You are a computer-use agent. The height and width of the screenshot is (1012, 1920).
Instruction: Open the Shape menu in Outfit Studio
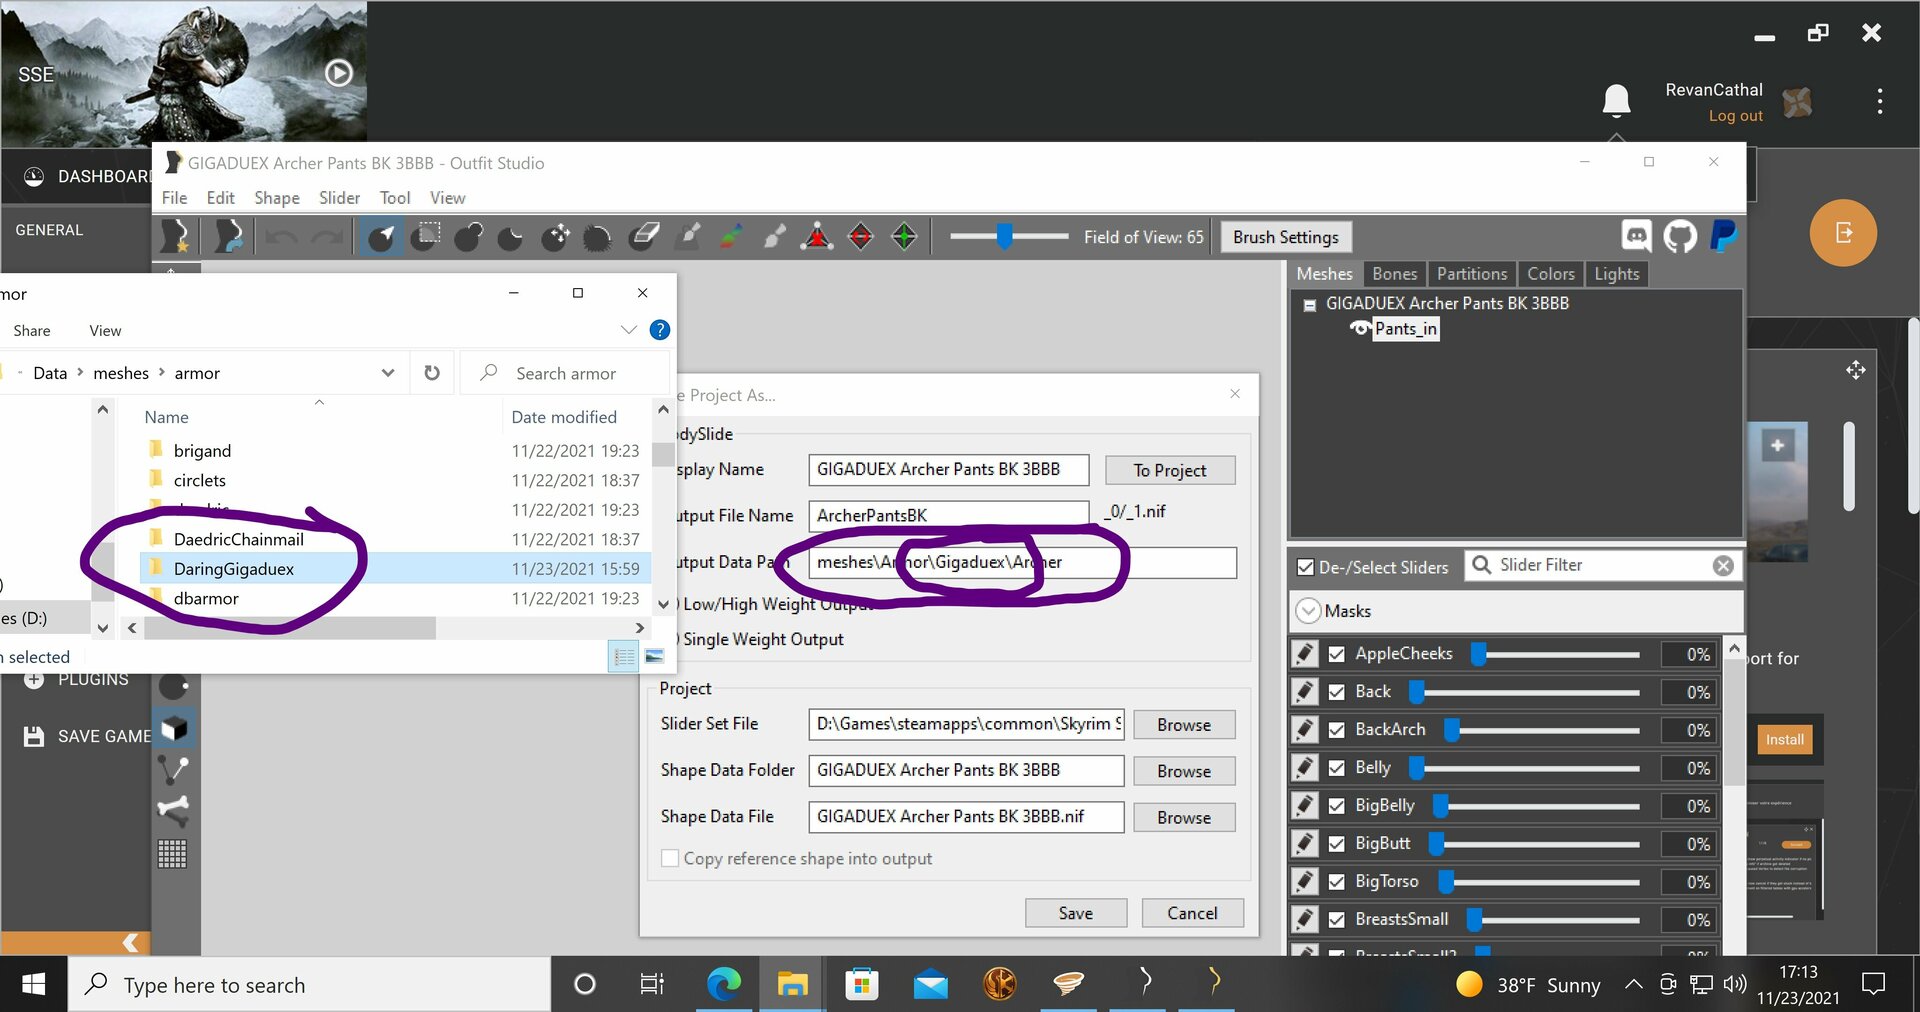[x=277, y=198]
